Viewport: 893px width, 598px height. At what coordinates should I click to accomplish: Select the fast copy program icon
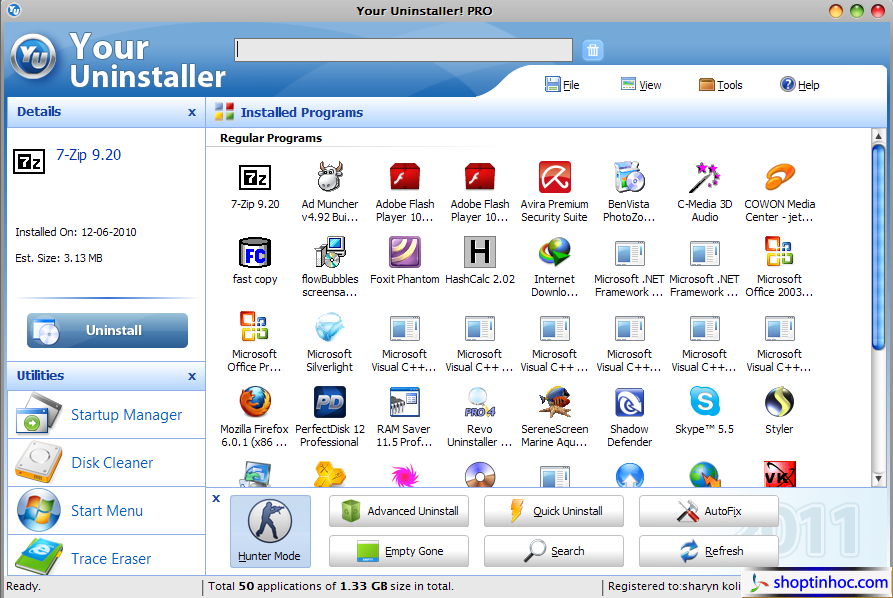pyautogui.click(x=255, y=252)
